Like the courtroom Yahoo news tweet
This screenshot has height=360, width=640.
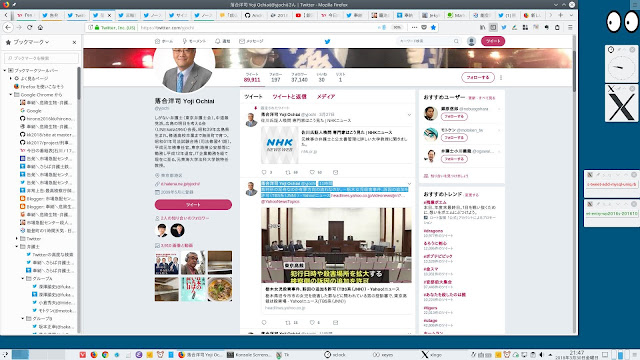click(x=312, y=322)
